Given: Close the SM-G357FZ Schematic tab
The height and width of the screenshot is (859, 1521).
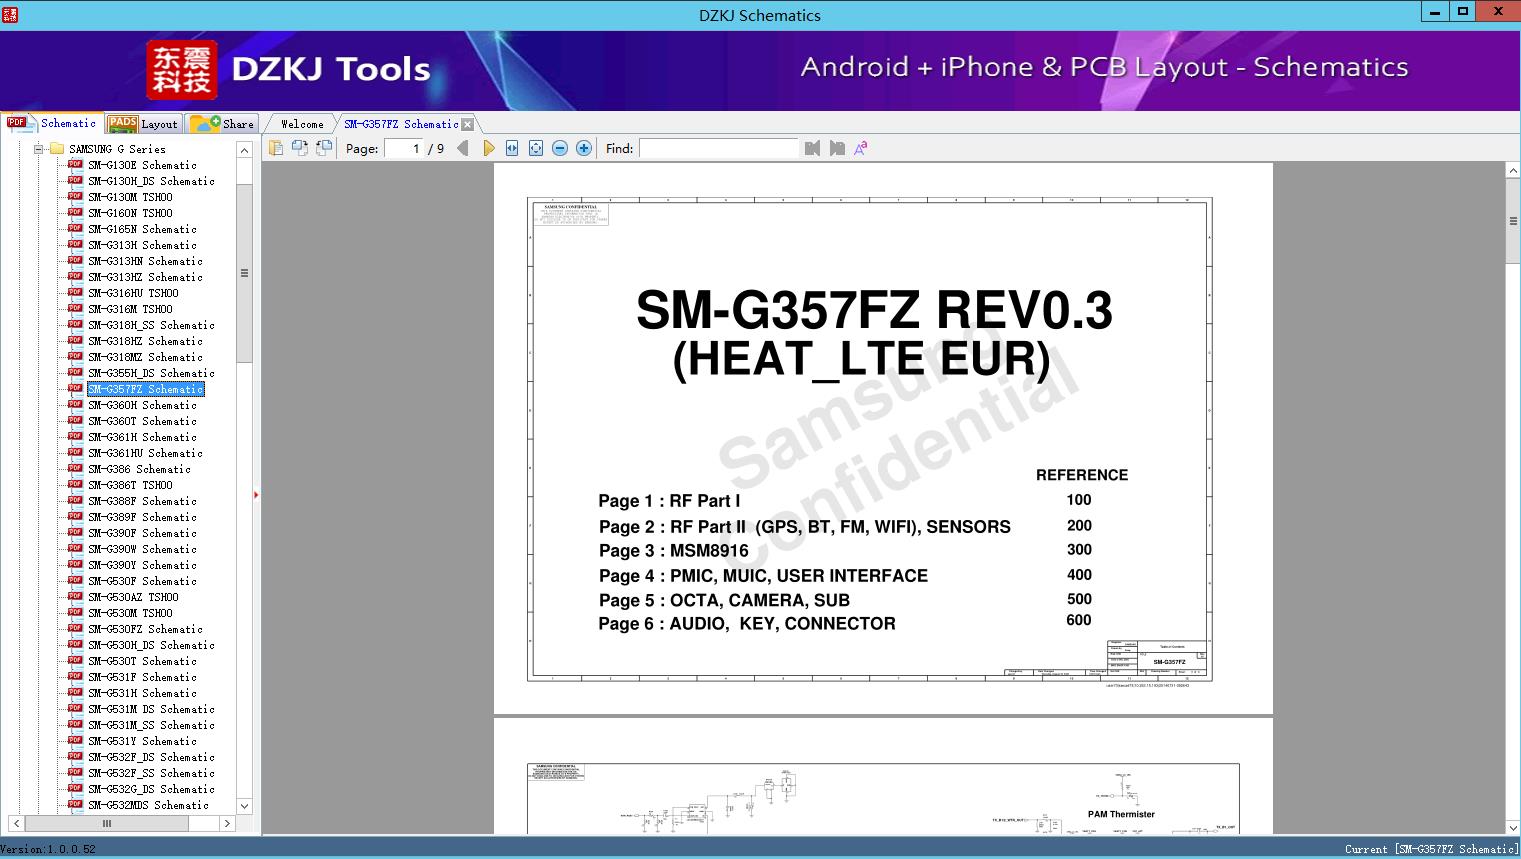Looking at the screenshot, I should 468,124.
